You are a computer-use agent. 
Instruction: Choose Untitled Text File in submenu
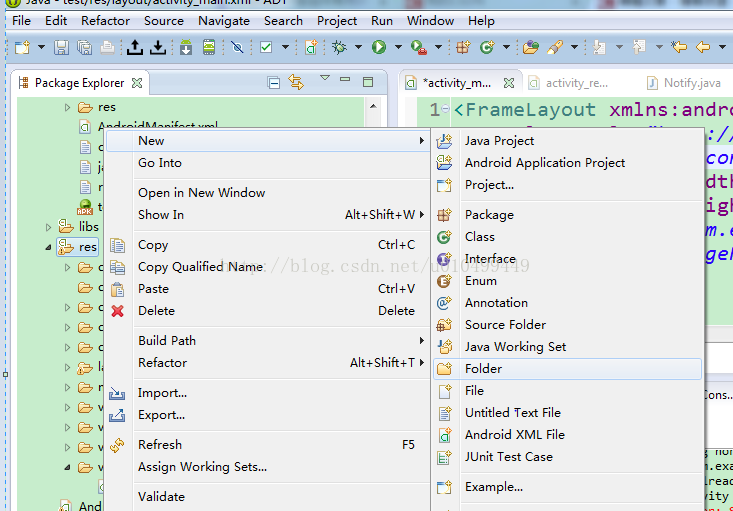[567, 413]
